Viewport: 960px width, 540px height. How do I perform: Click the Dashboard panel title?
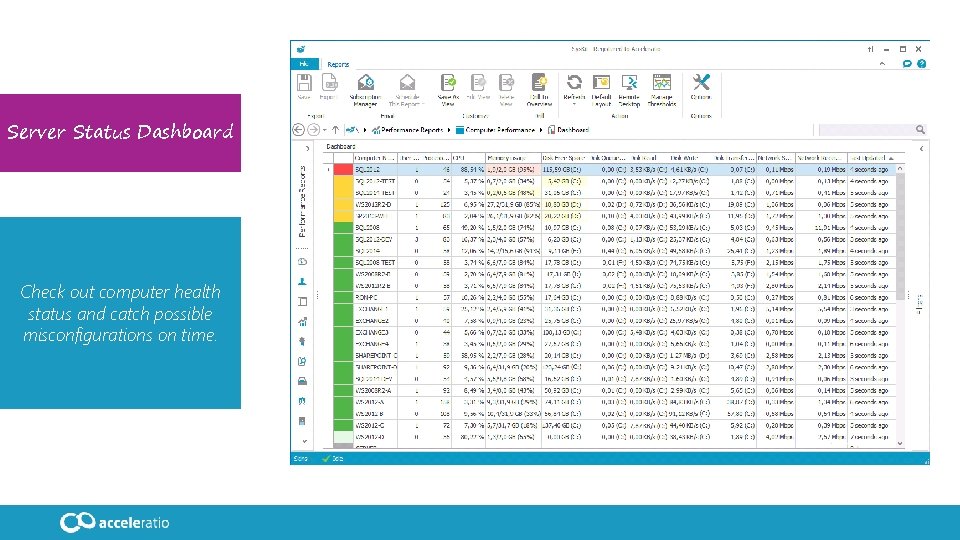click(x=340, y=146)
